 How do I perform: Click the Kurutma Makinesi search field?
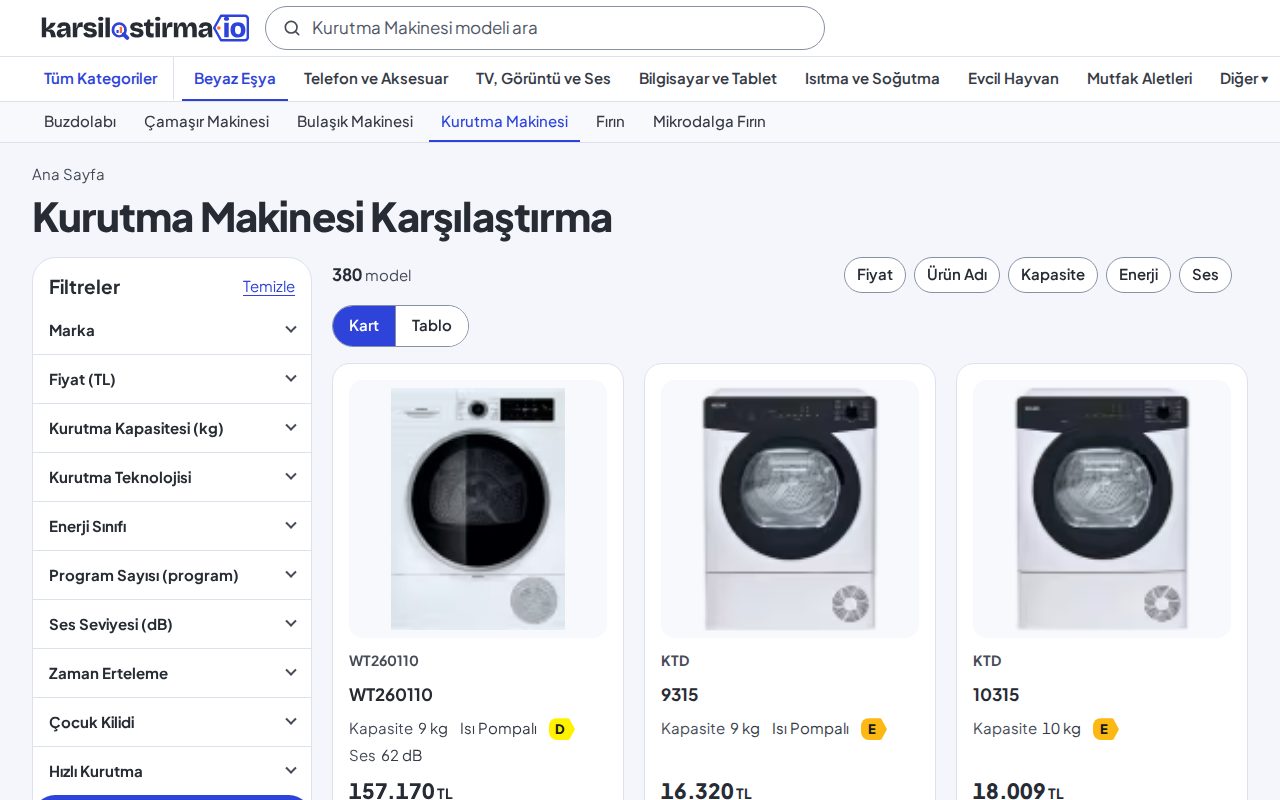[x=545, y=28]
